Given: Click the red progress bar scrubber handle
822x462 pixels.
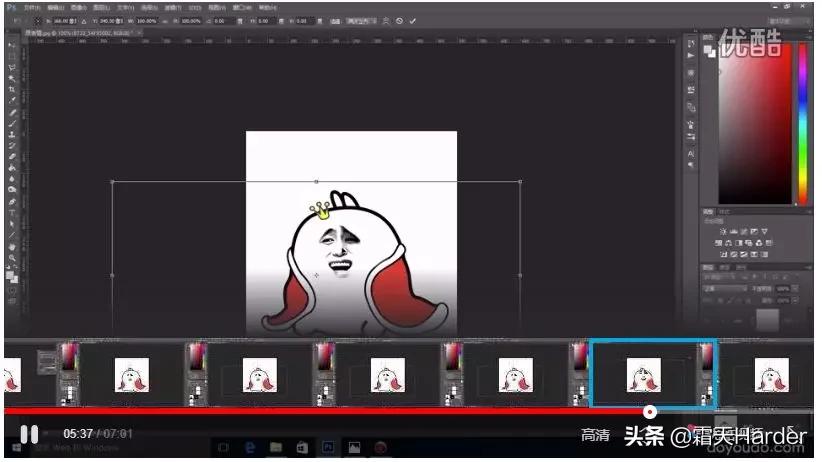Looking at the screenshot, I should point(650,411).
